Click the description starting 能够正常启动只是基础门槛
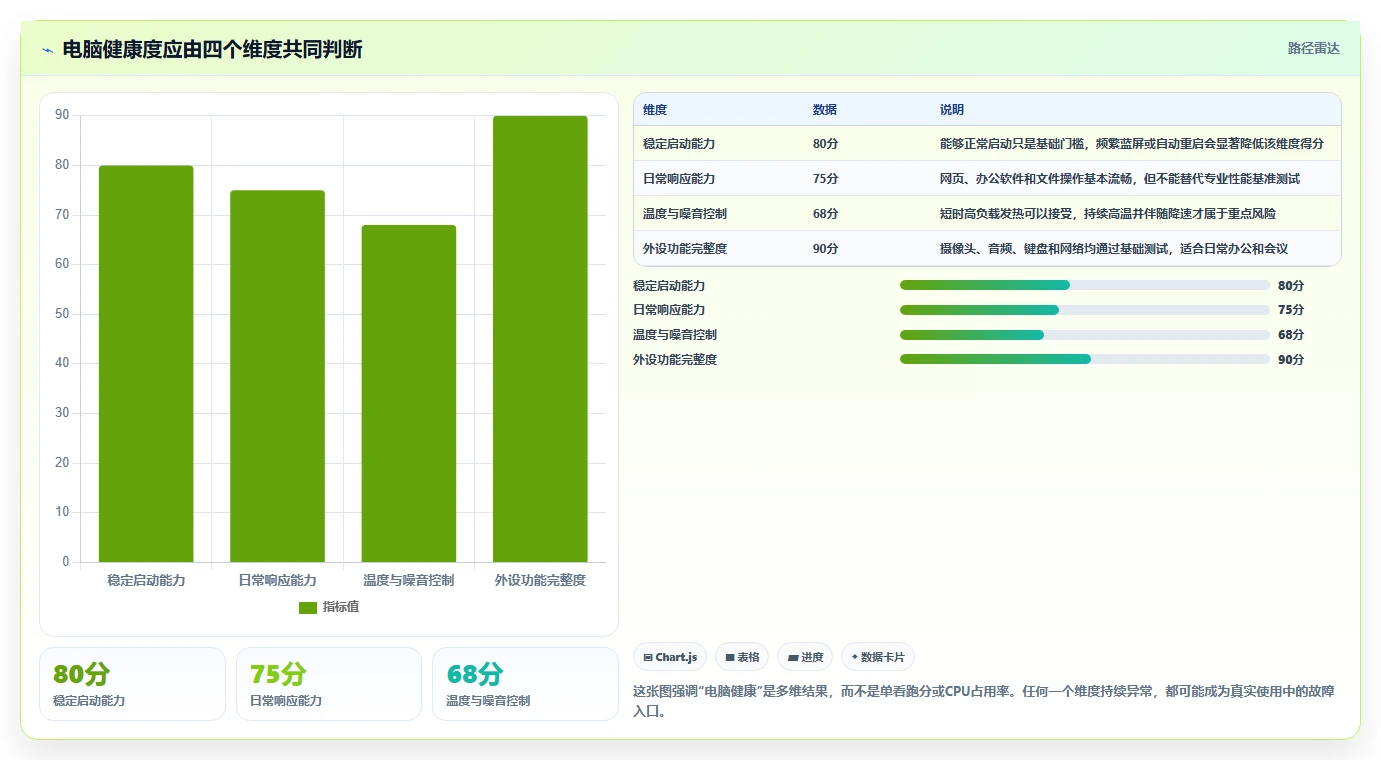1381x760 pixels. pos(1132,144)
